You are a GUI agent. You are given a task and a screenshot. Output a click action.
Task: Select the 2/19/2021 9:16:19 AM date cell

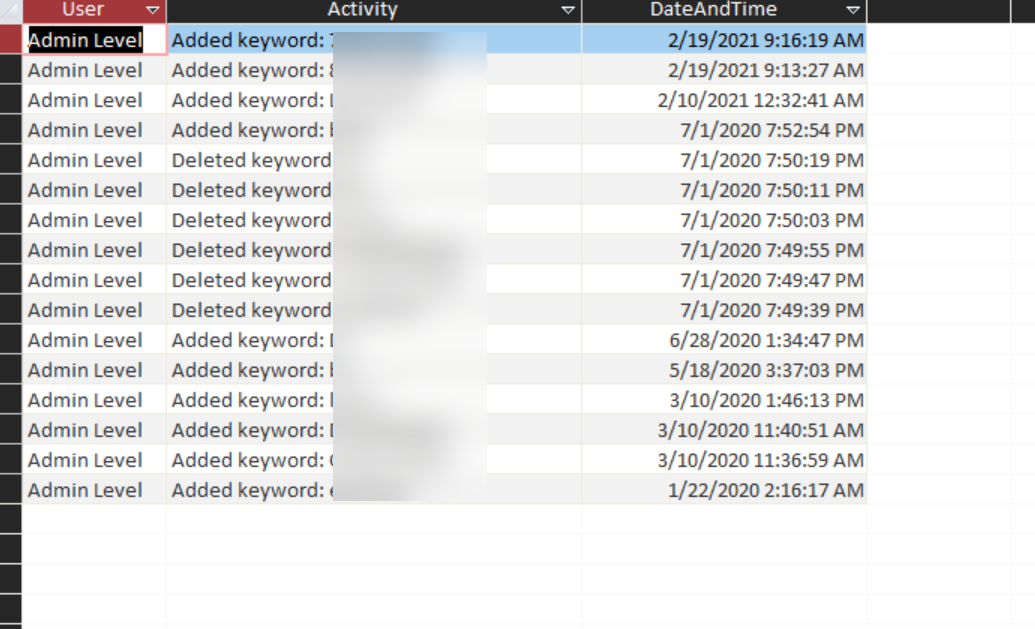coord(765,40)
